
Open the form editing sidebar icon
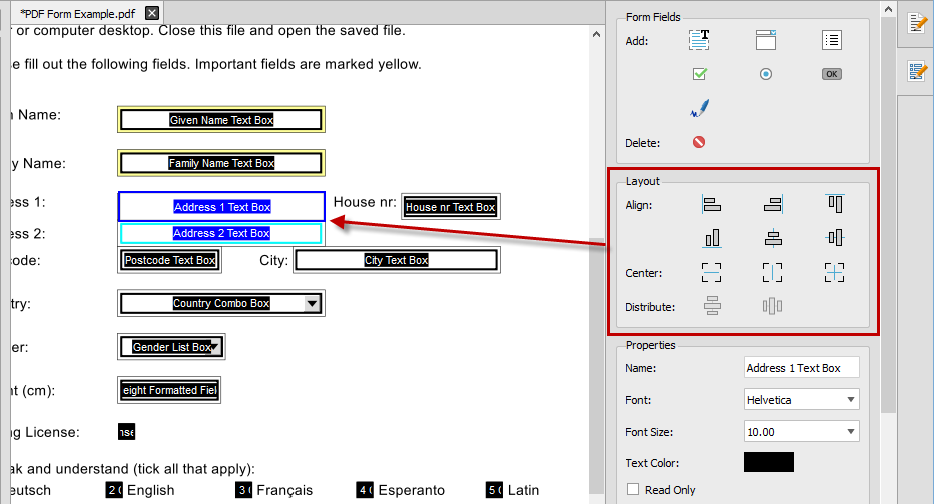pyautogui.click(x=917, y=71)
